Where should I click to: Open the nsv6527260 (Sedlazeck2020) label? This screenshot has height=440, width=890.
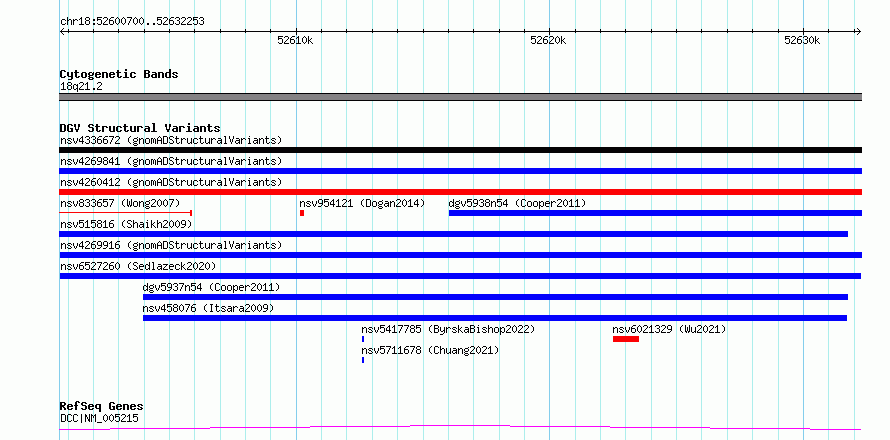click(138, 266)
